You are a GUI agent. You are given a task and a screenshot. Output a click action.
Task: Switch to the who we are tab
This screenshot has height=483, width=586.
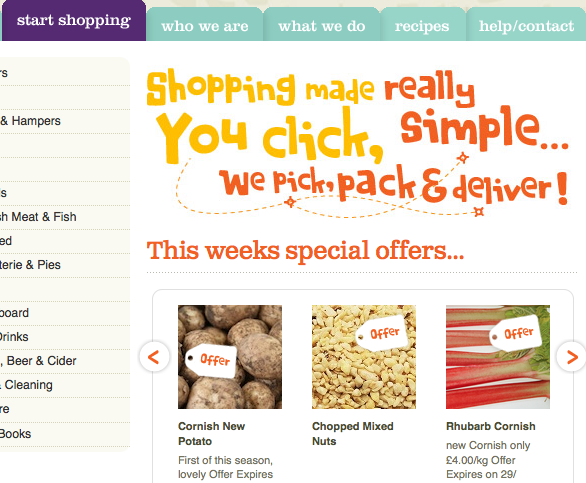coord(205,26)
